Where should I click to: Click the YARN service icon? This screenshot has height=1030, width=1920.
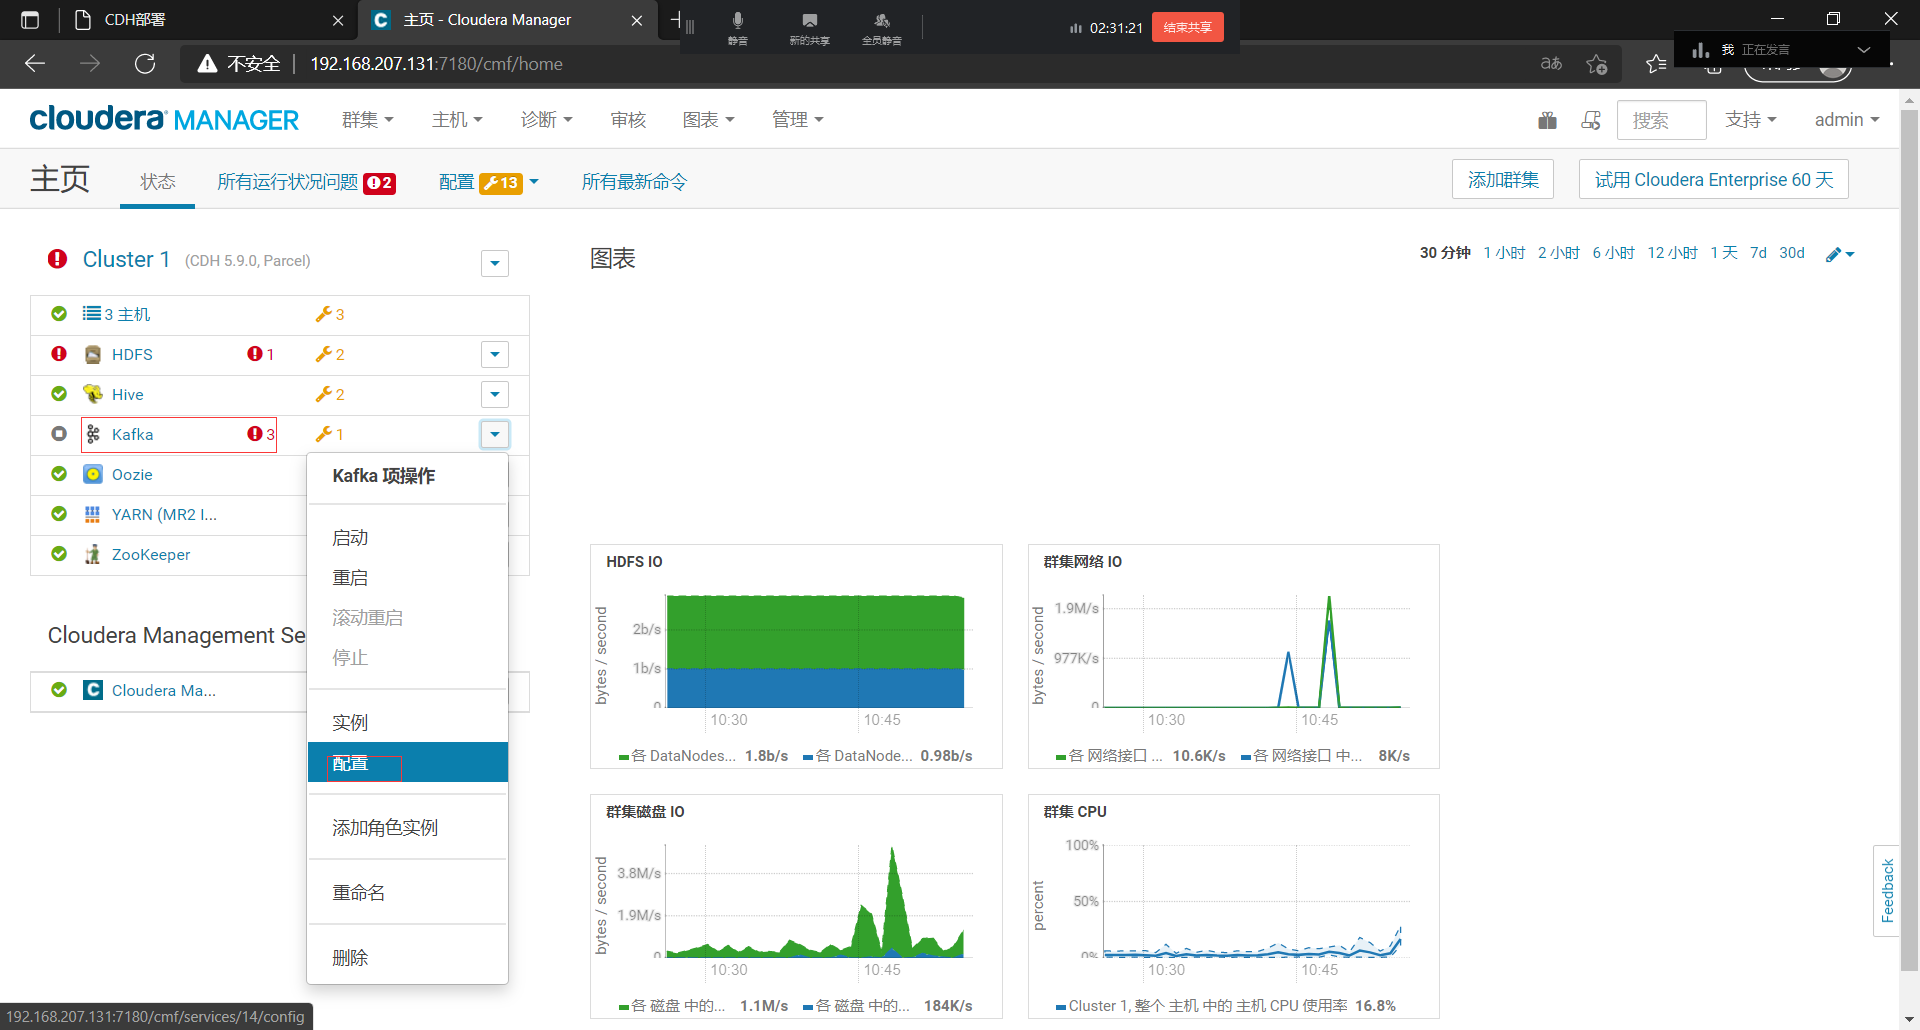point(93,514)
